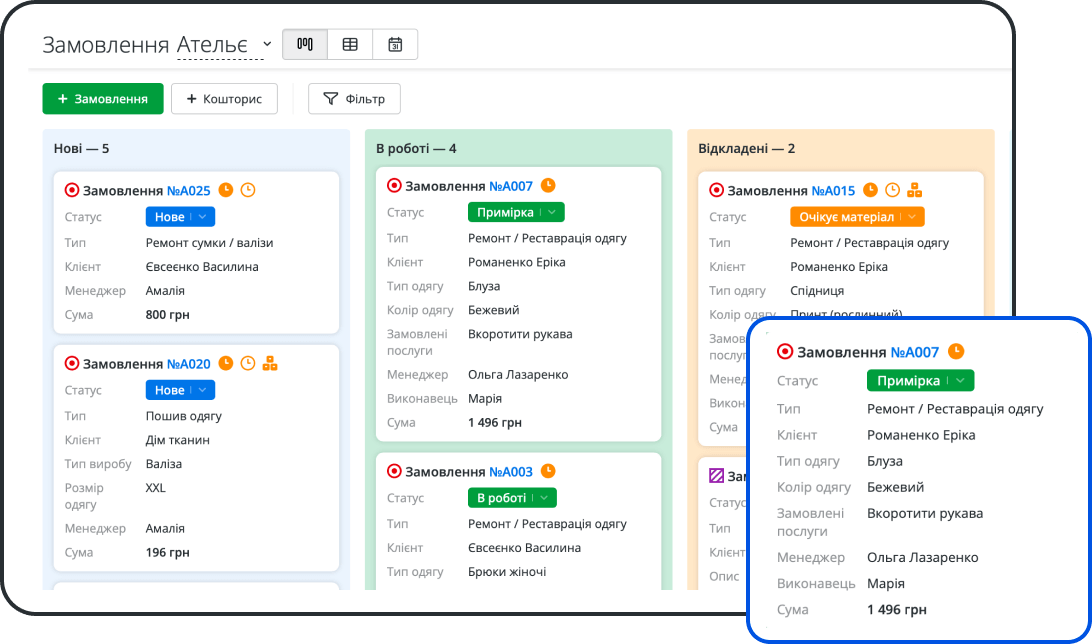Viewport: 1092px width, 644px height.
Task: Click outlined clock icon on order №A025
Action: [248, 190]
